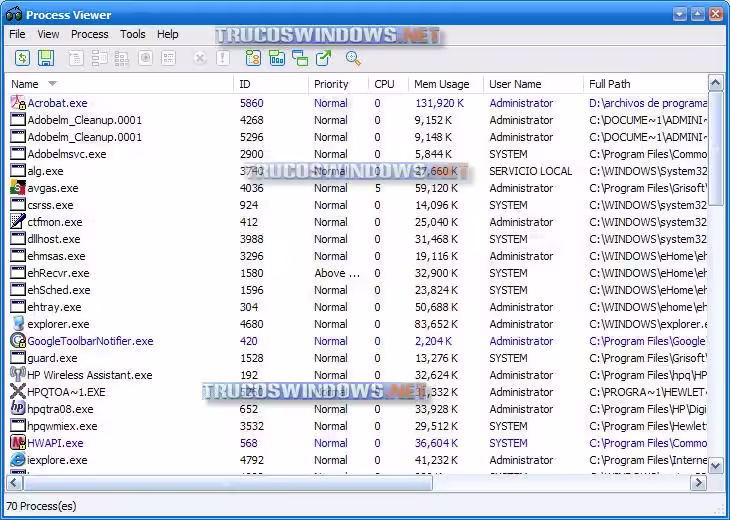Click the Acrobat.exe PDF icon
Viewport: 730px width, 520px height.
tap(18, 103)
